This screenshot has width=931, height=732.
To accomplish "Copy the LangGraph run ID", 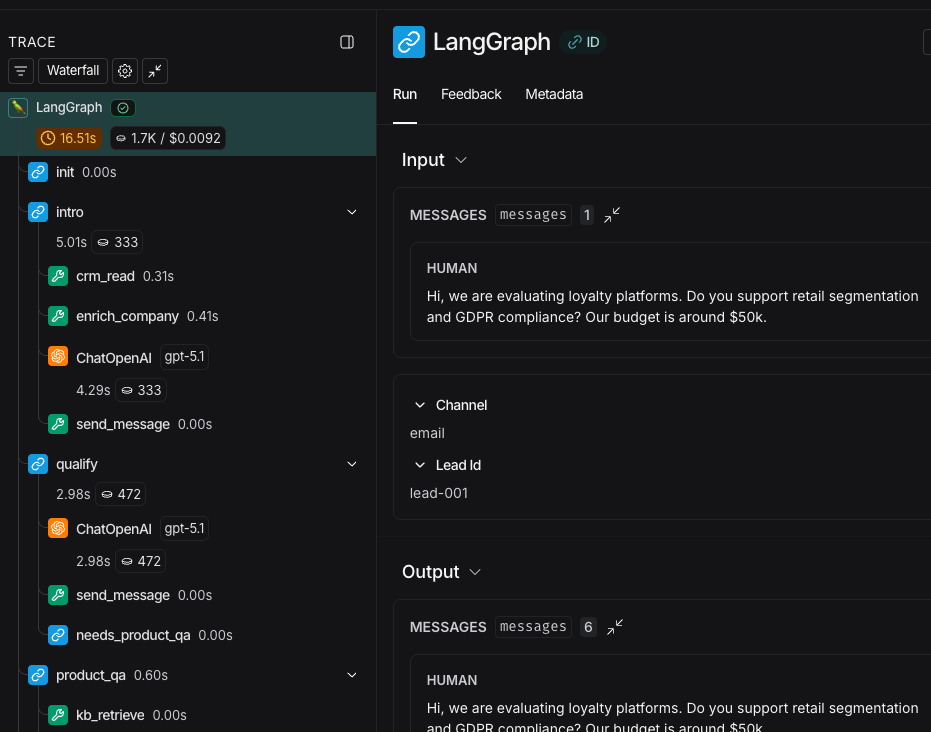I will tap(584, 42).
